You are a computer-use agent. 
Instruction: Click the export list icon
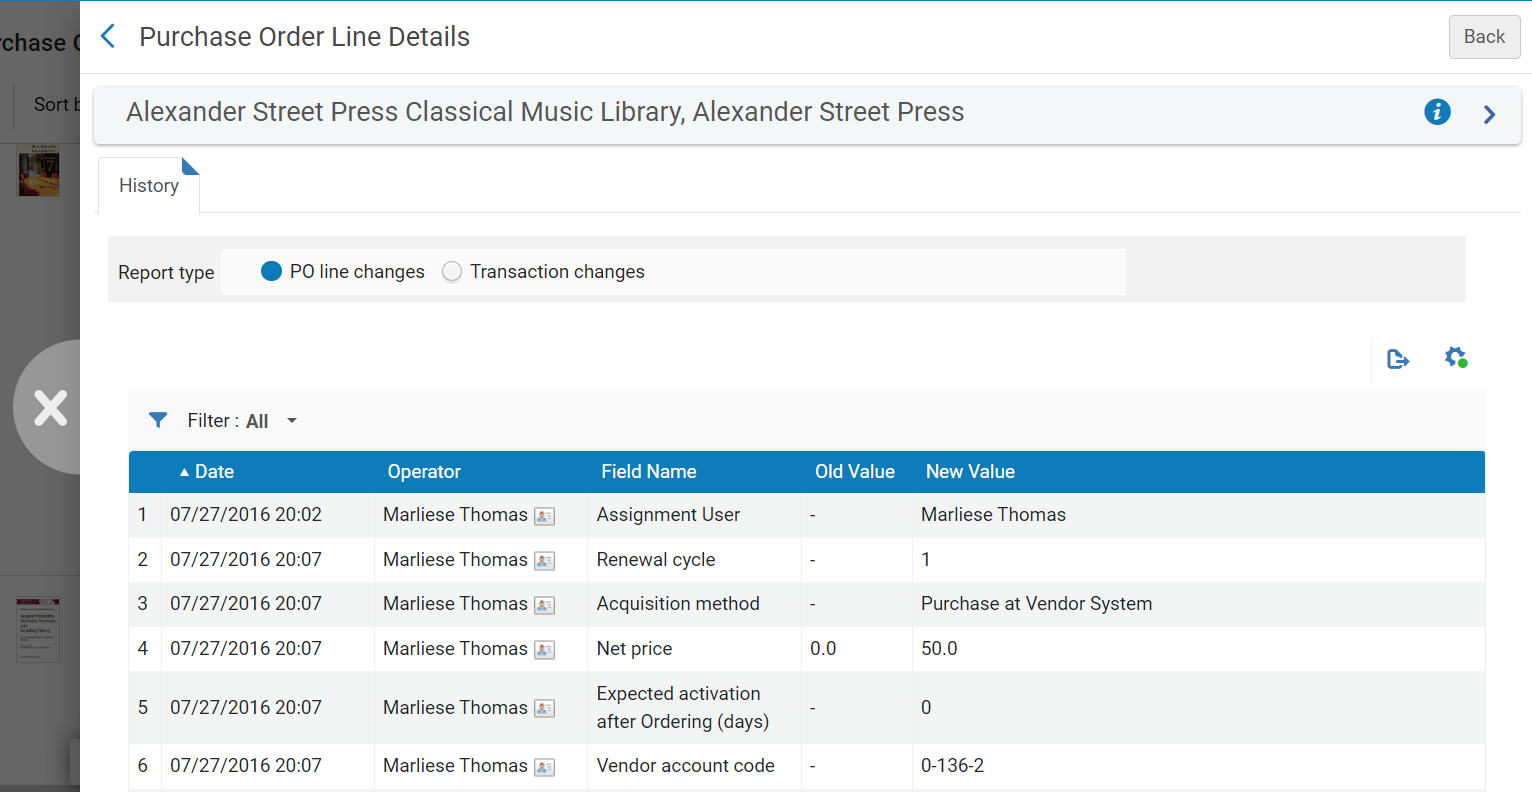pos(1398,359)
